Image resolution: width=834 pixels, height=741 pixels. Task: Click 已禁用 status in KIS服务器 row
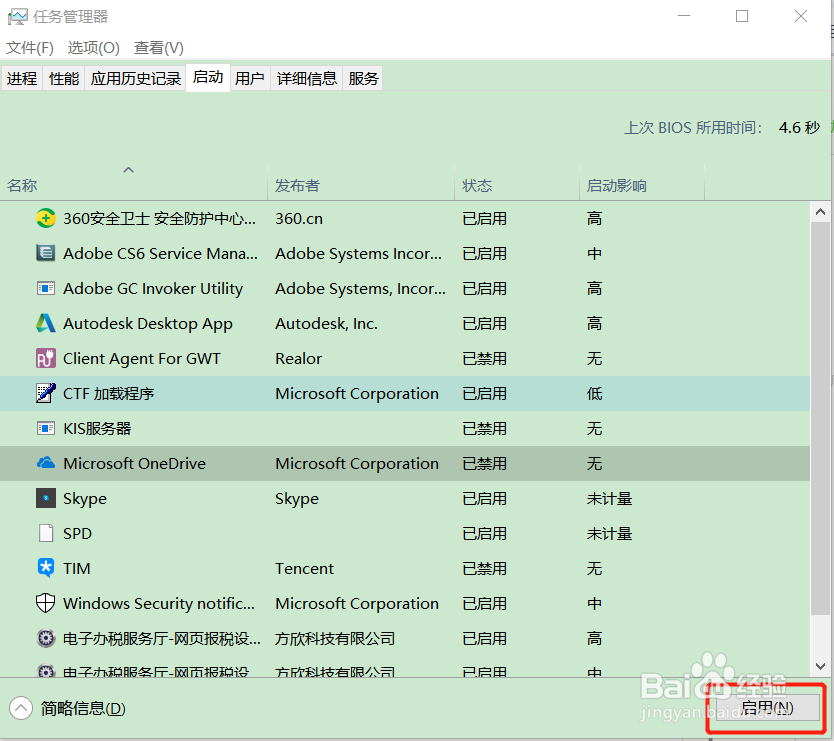coord(484,429)
